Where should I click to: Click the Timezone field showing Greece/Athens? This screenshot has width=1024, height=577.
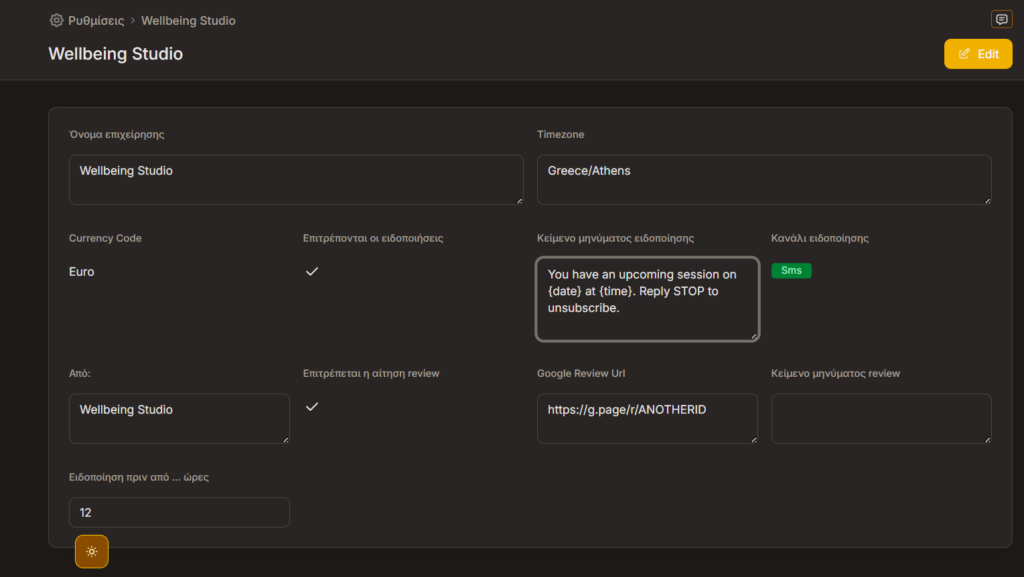pyautogui.click(x=764, y=179)
